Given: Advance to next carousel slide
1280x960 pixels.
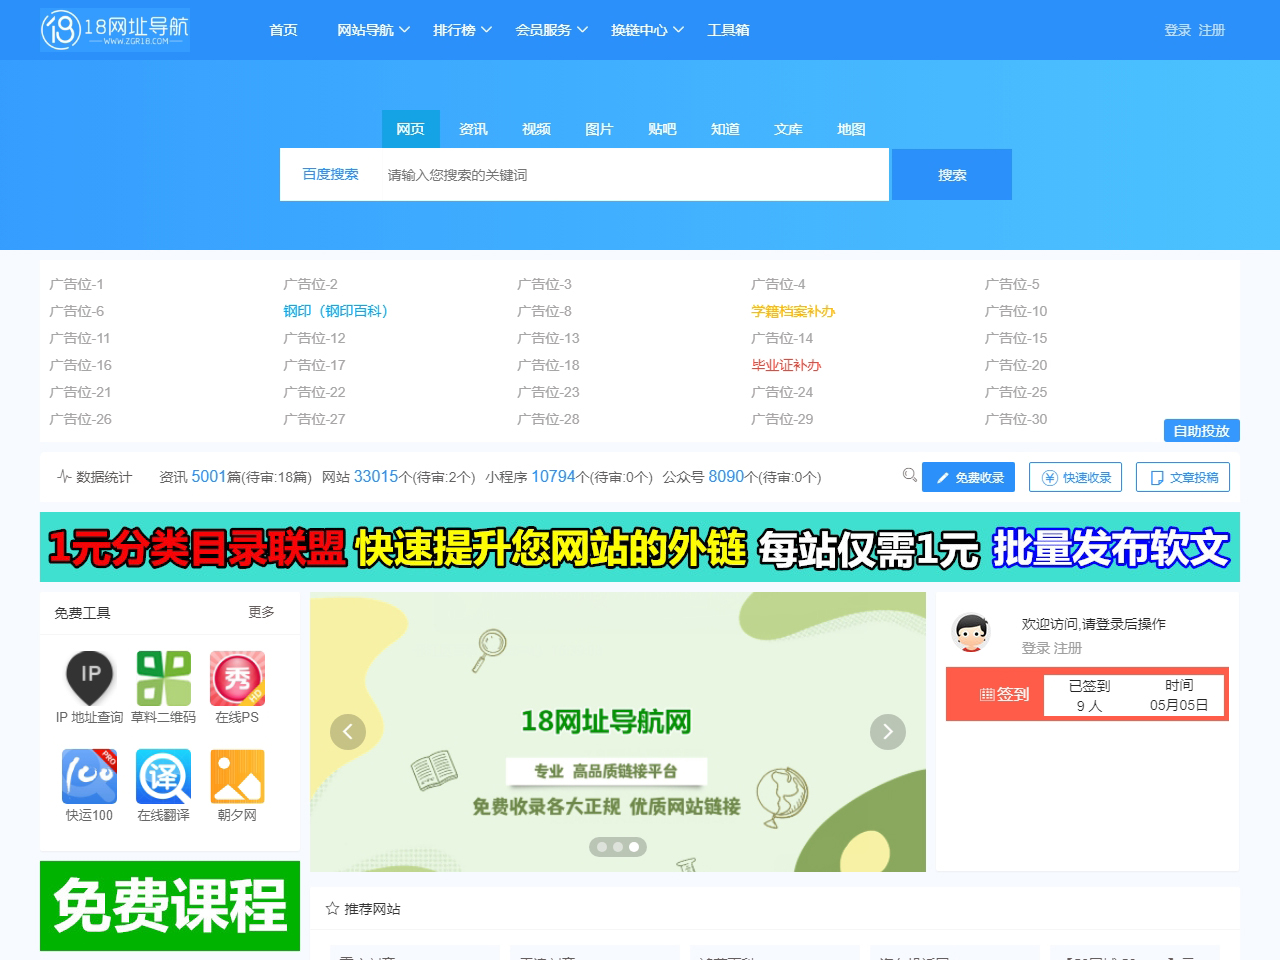Looking at the screenshot, I should coord(888,732).
